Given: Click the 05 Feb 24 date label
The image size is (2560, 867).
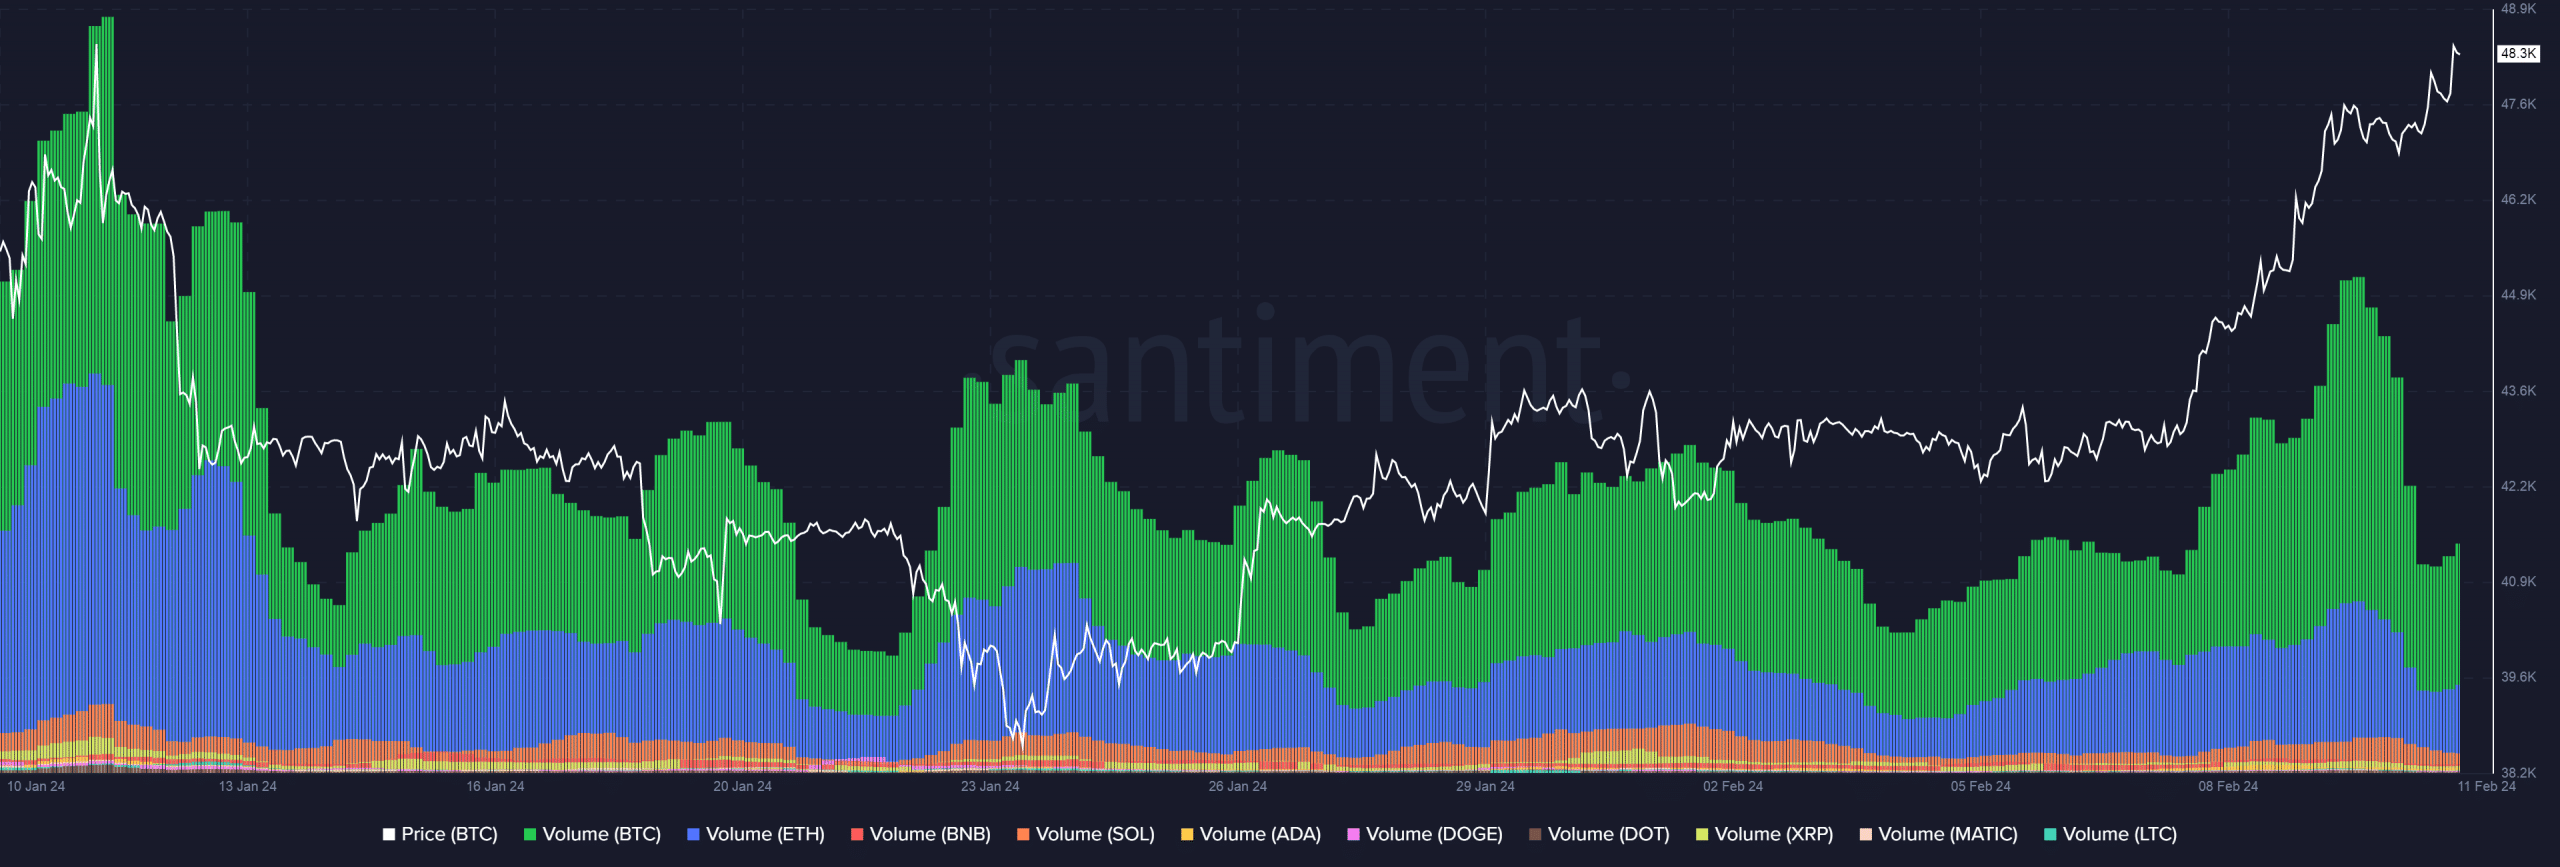Looking at the screenshot, I should coord(1980,786).
